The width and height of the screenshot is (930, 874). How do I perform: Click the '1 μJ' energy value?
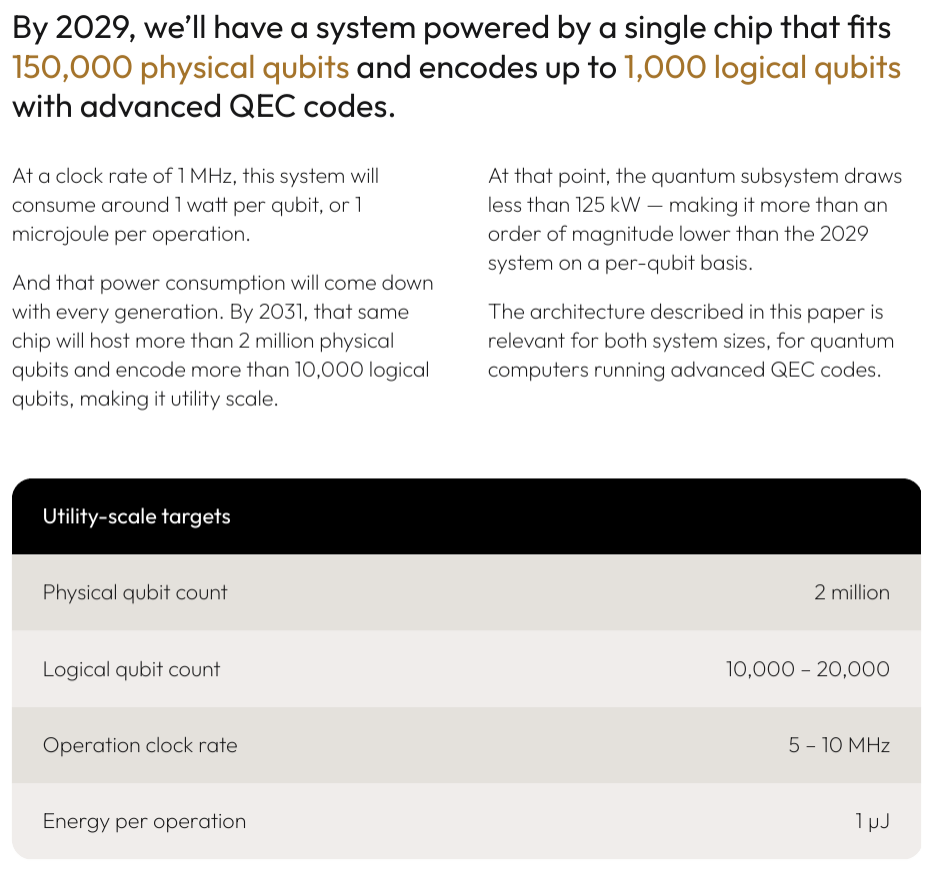[872, 821]
